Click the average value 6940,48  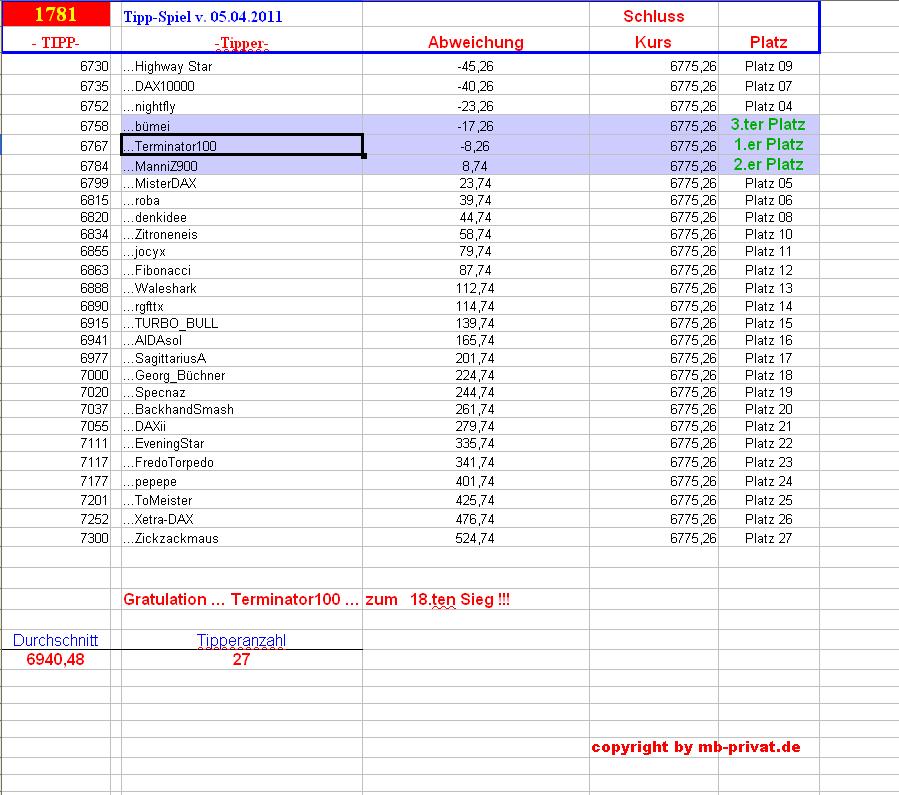click(56, 660)
